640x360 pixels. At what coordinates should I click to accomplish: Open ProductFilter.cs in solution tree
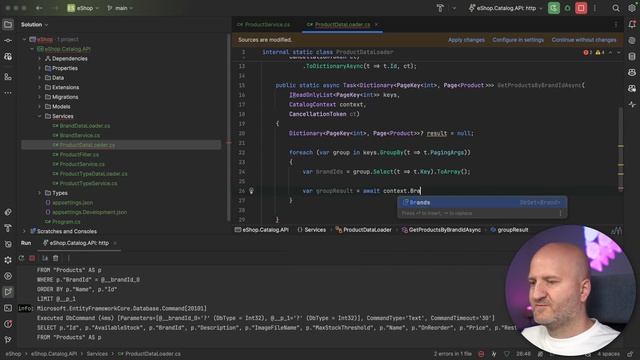click(x=79, y=155)
